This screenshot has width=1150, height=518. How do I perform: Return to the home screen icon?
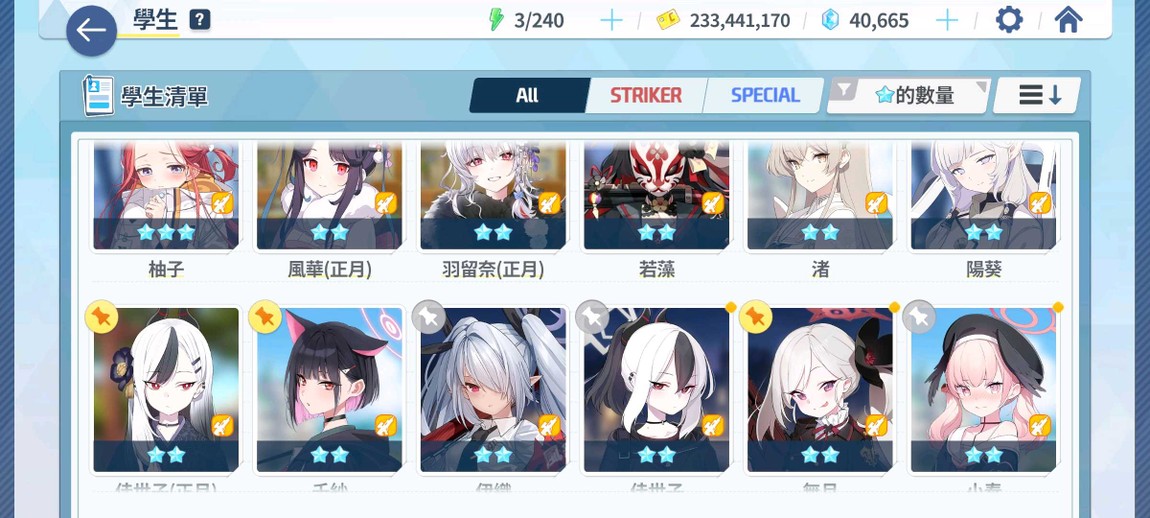pyautogui.click(x=1069, y=20)
